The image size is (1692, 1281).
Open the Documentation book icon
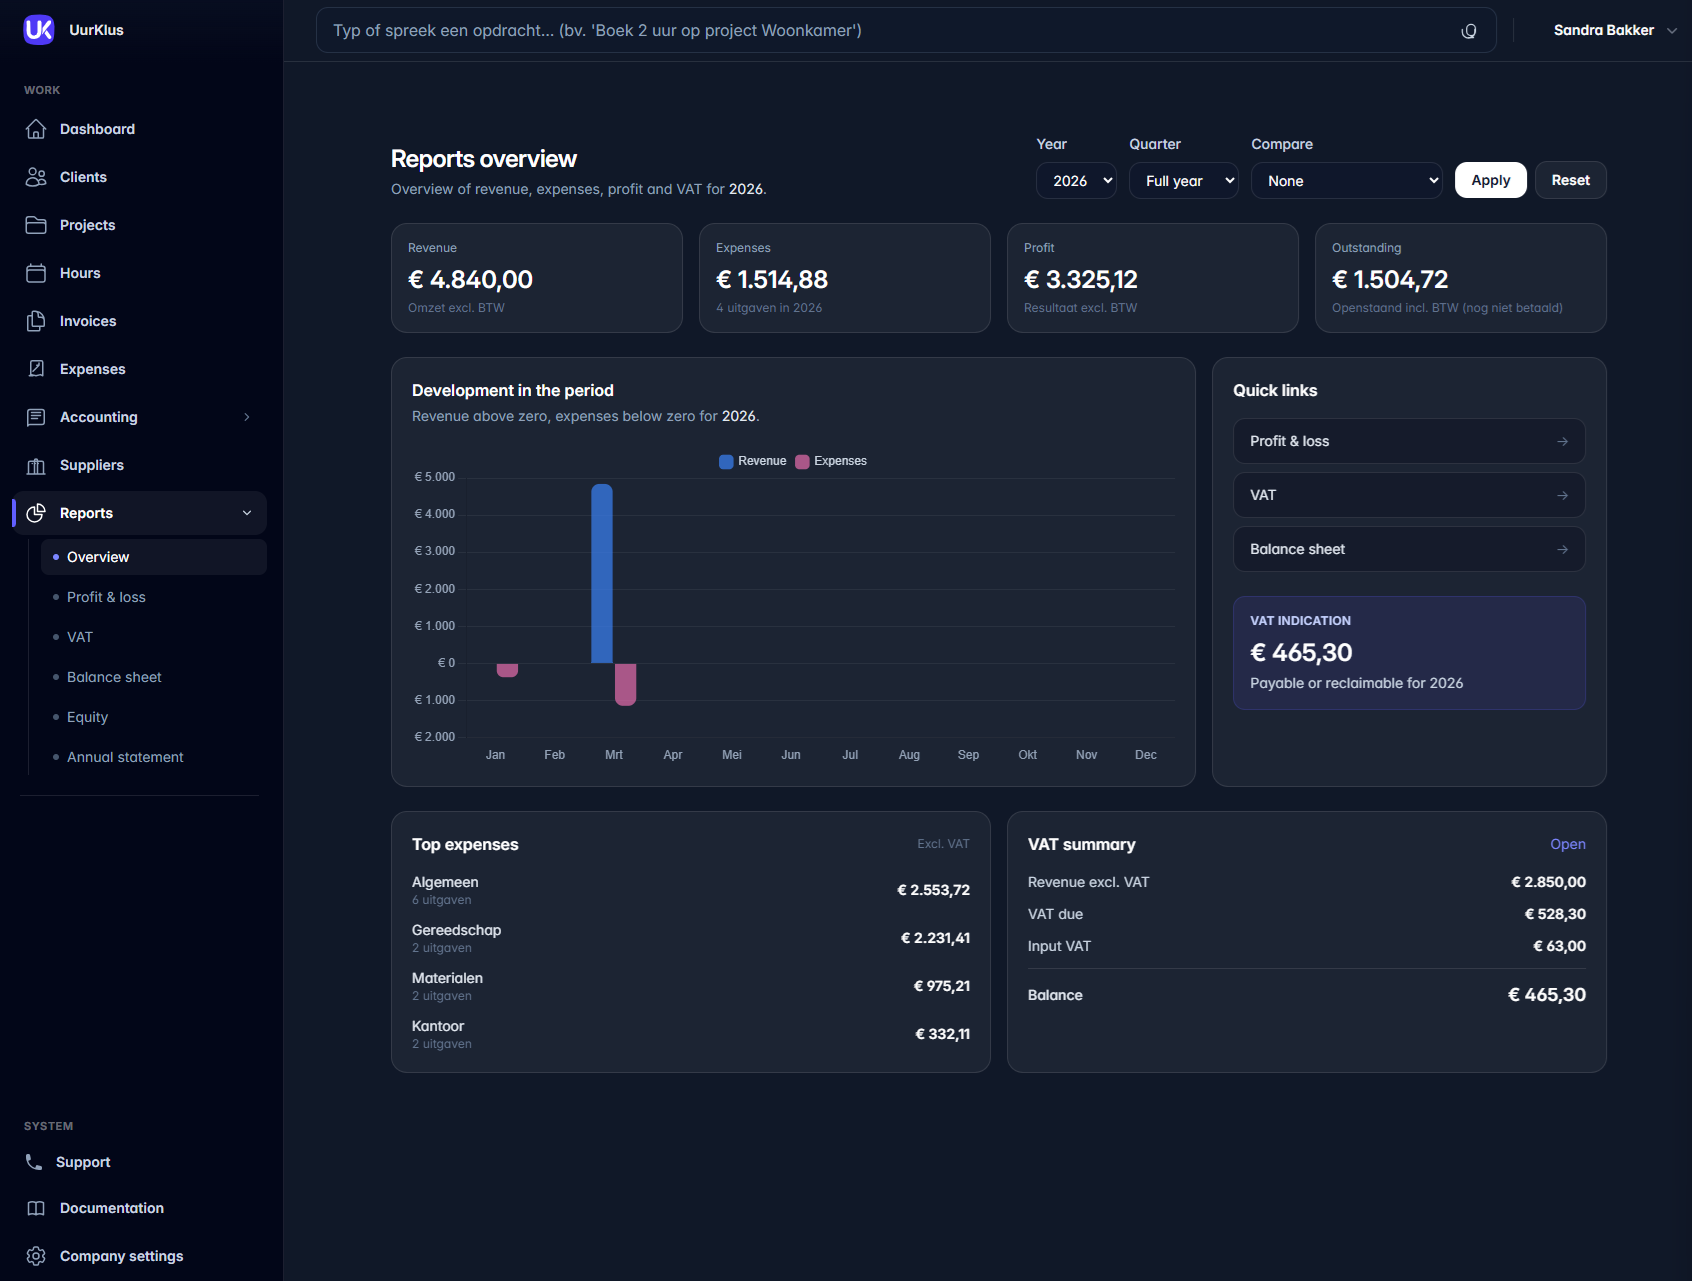click(36, 1208)
